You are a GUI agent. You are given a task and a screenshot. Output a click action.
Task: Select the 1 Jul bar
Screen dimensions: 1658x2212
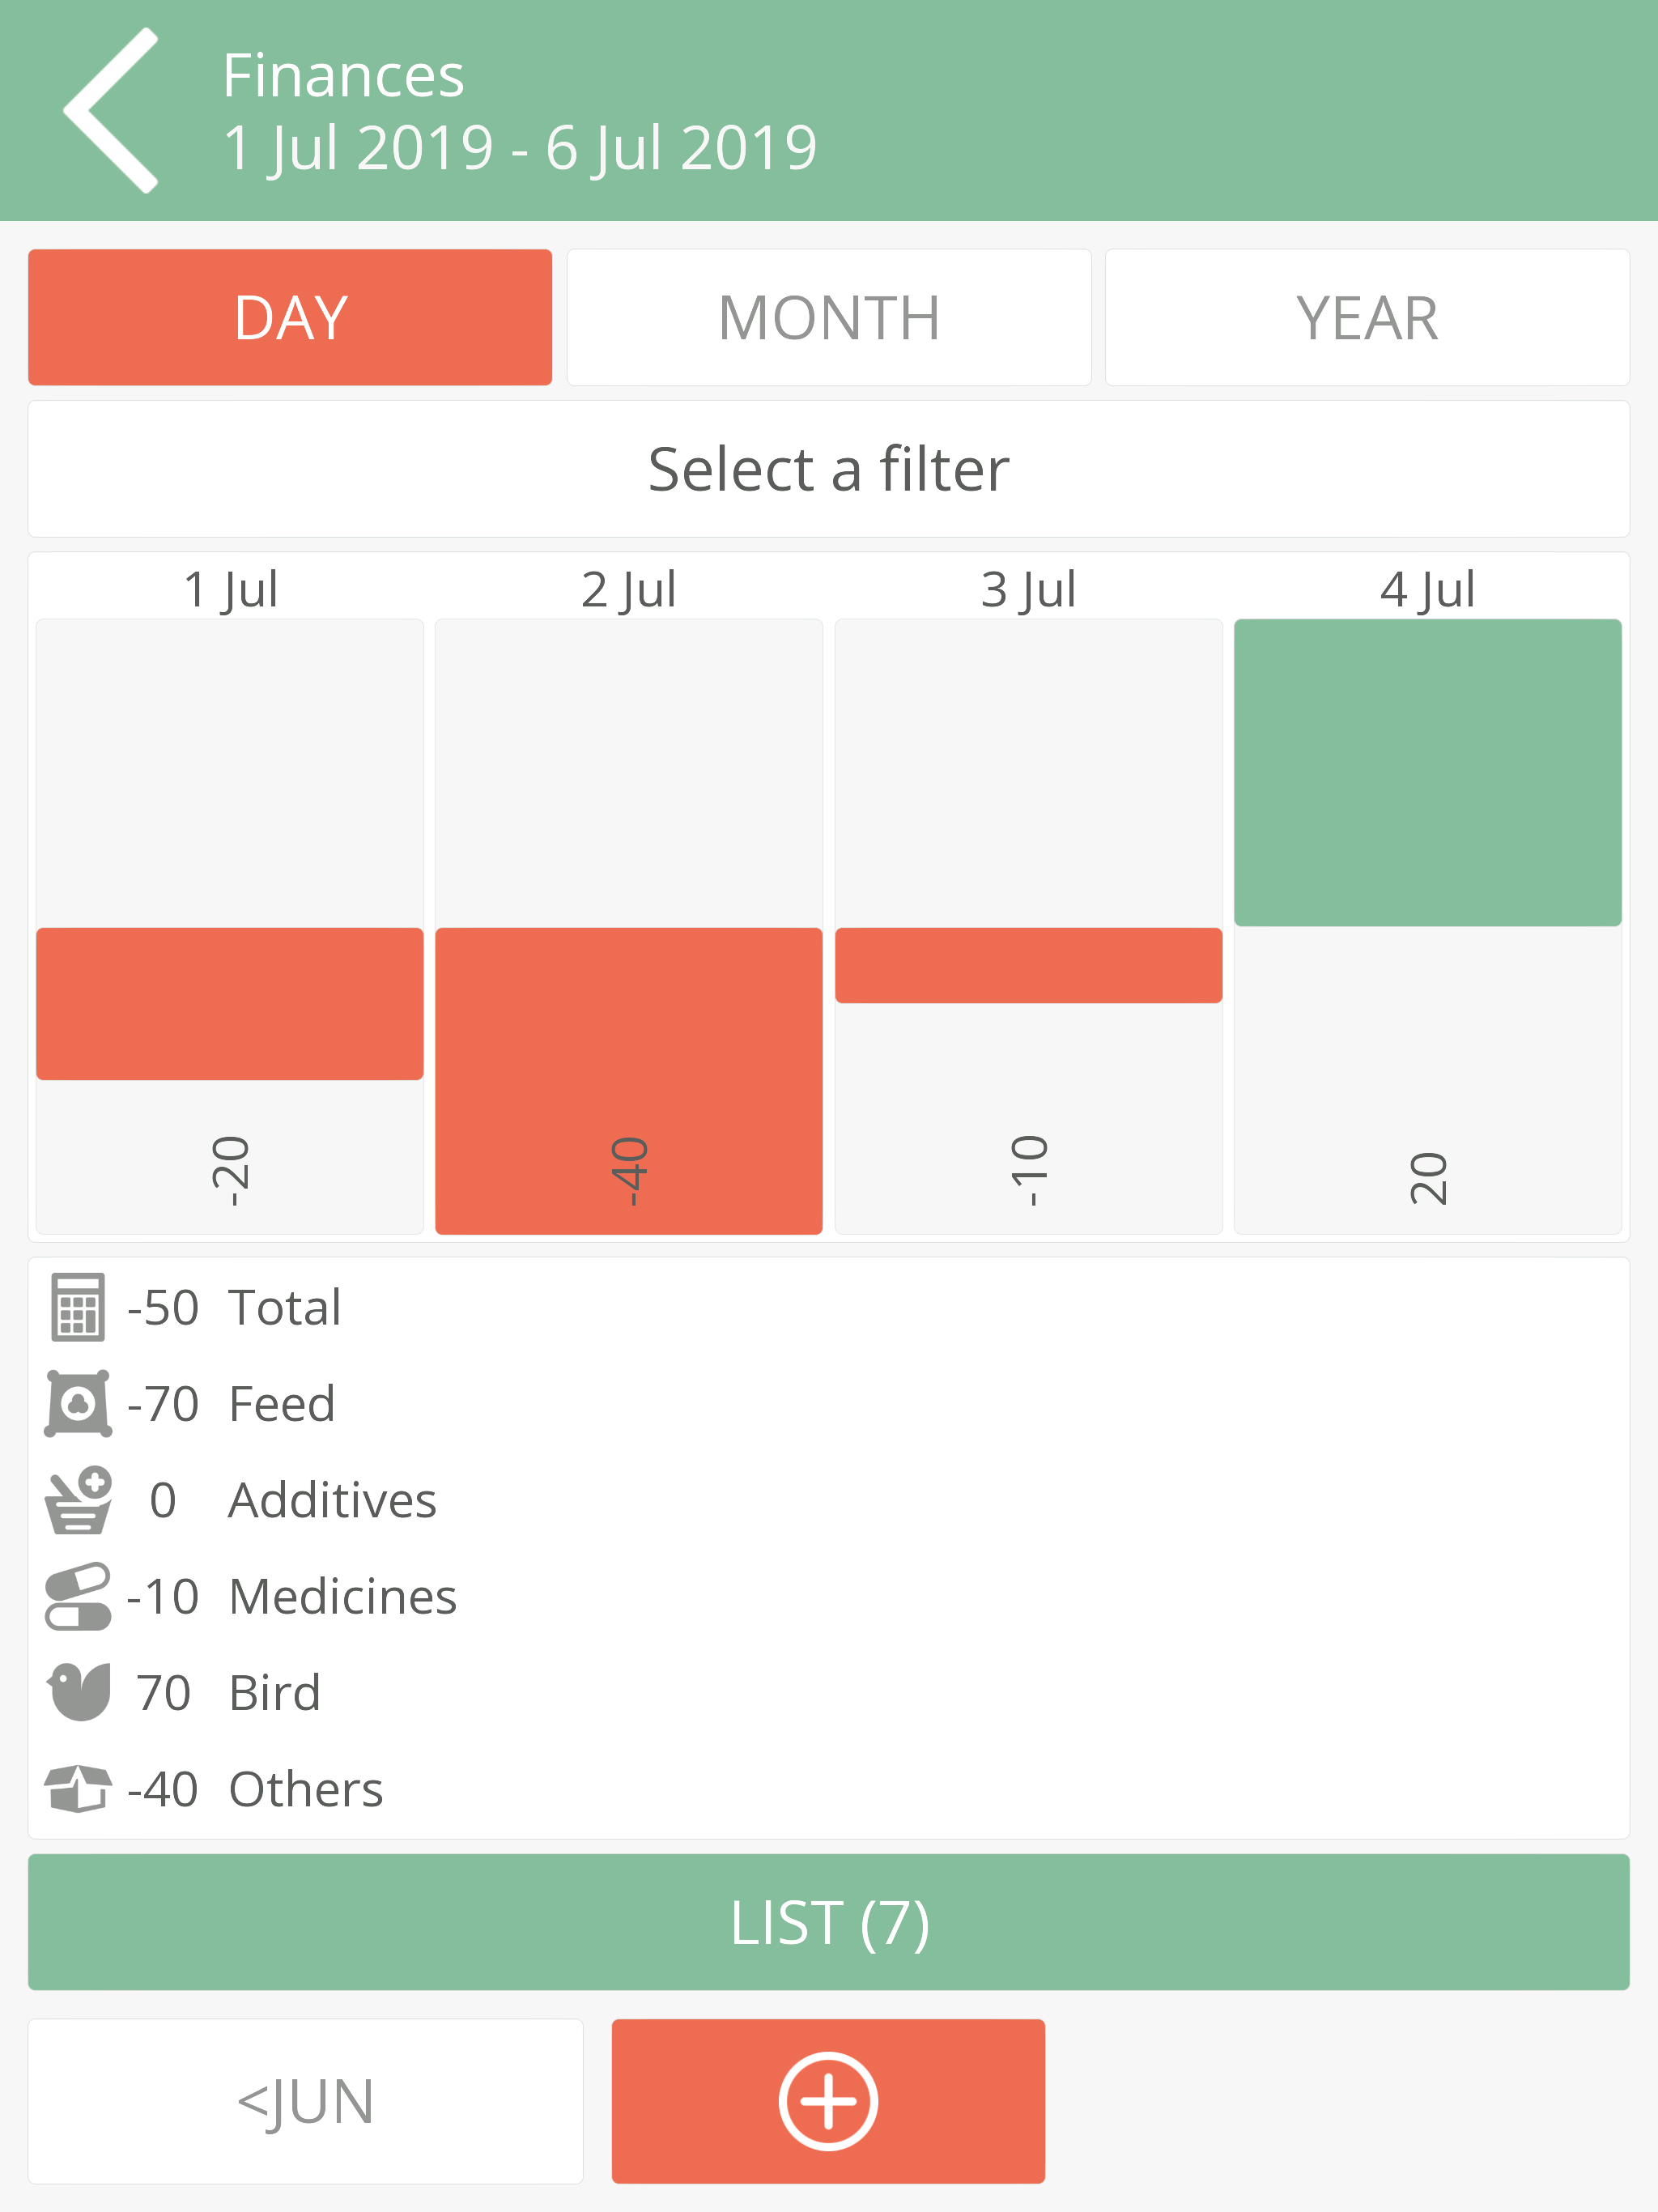tap(230, 1004)
